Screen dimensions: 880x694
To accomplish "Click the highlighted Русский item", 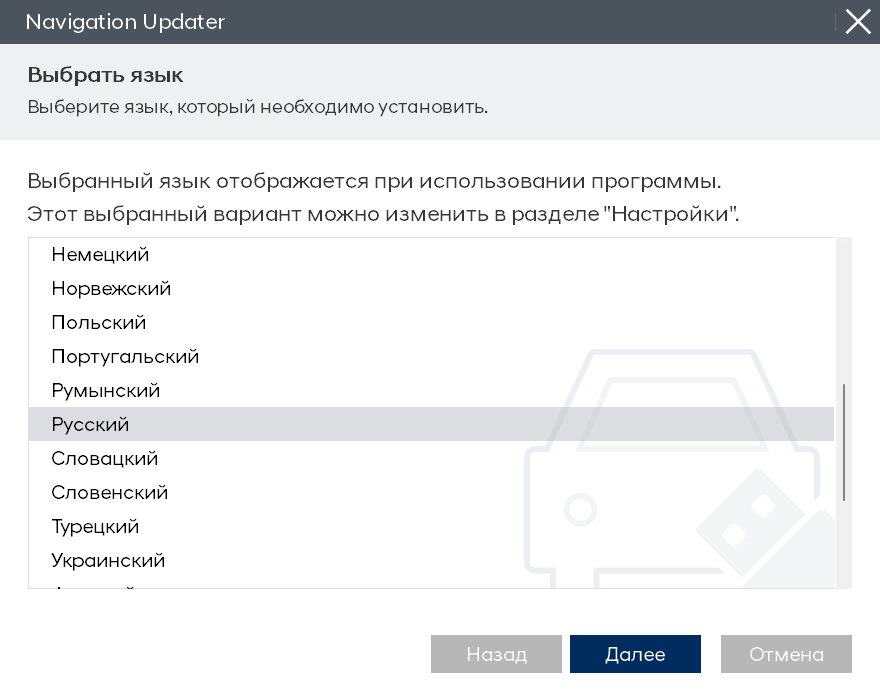I will (91, 425).
